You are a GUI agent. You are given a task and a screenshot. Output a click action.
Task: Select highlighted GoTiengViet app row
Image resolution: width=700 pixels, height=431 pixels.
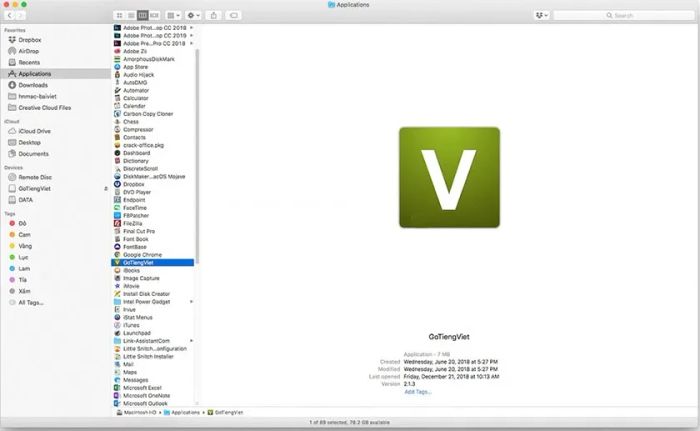click(152, 263)
